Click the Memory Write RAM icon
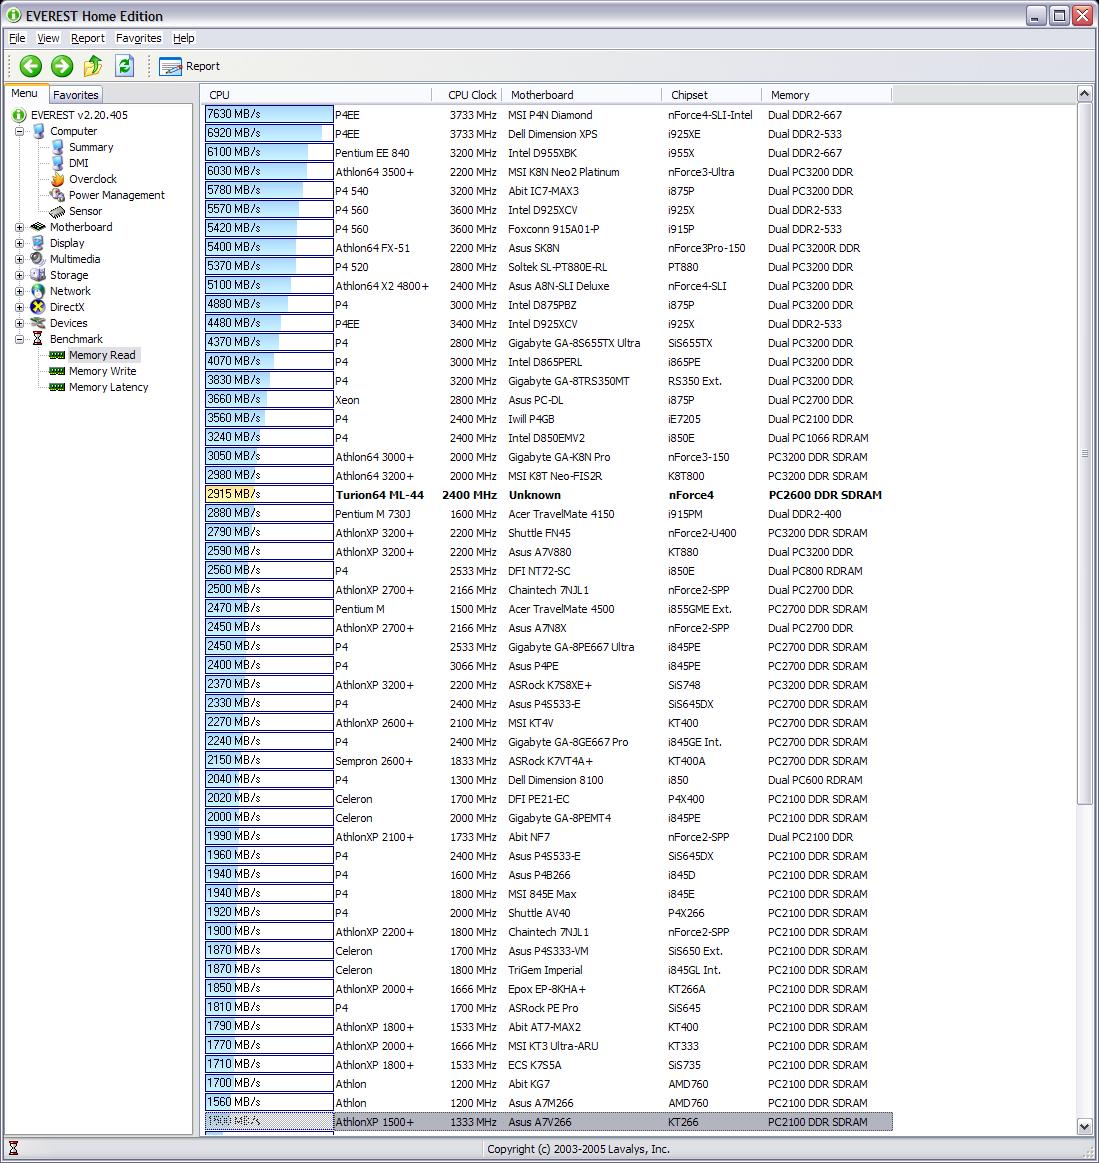The image size is (1099, 1163). (x=57, y=372)
